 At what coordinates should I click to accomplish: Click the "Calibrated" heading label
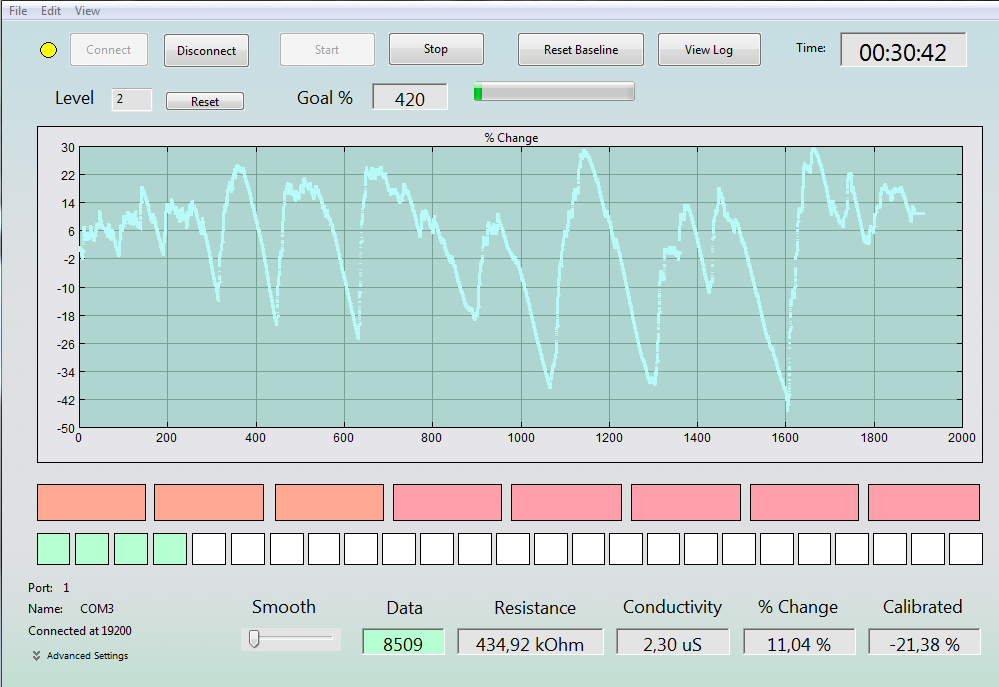point(923,607)
